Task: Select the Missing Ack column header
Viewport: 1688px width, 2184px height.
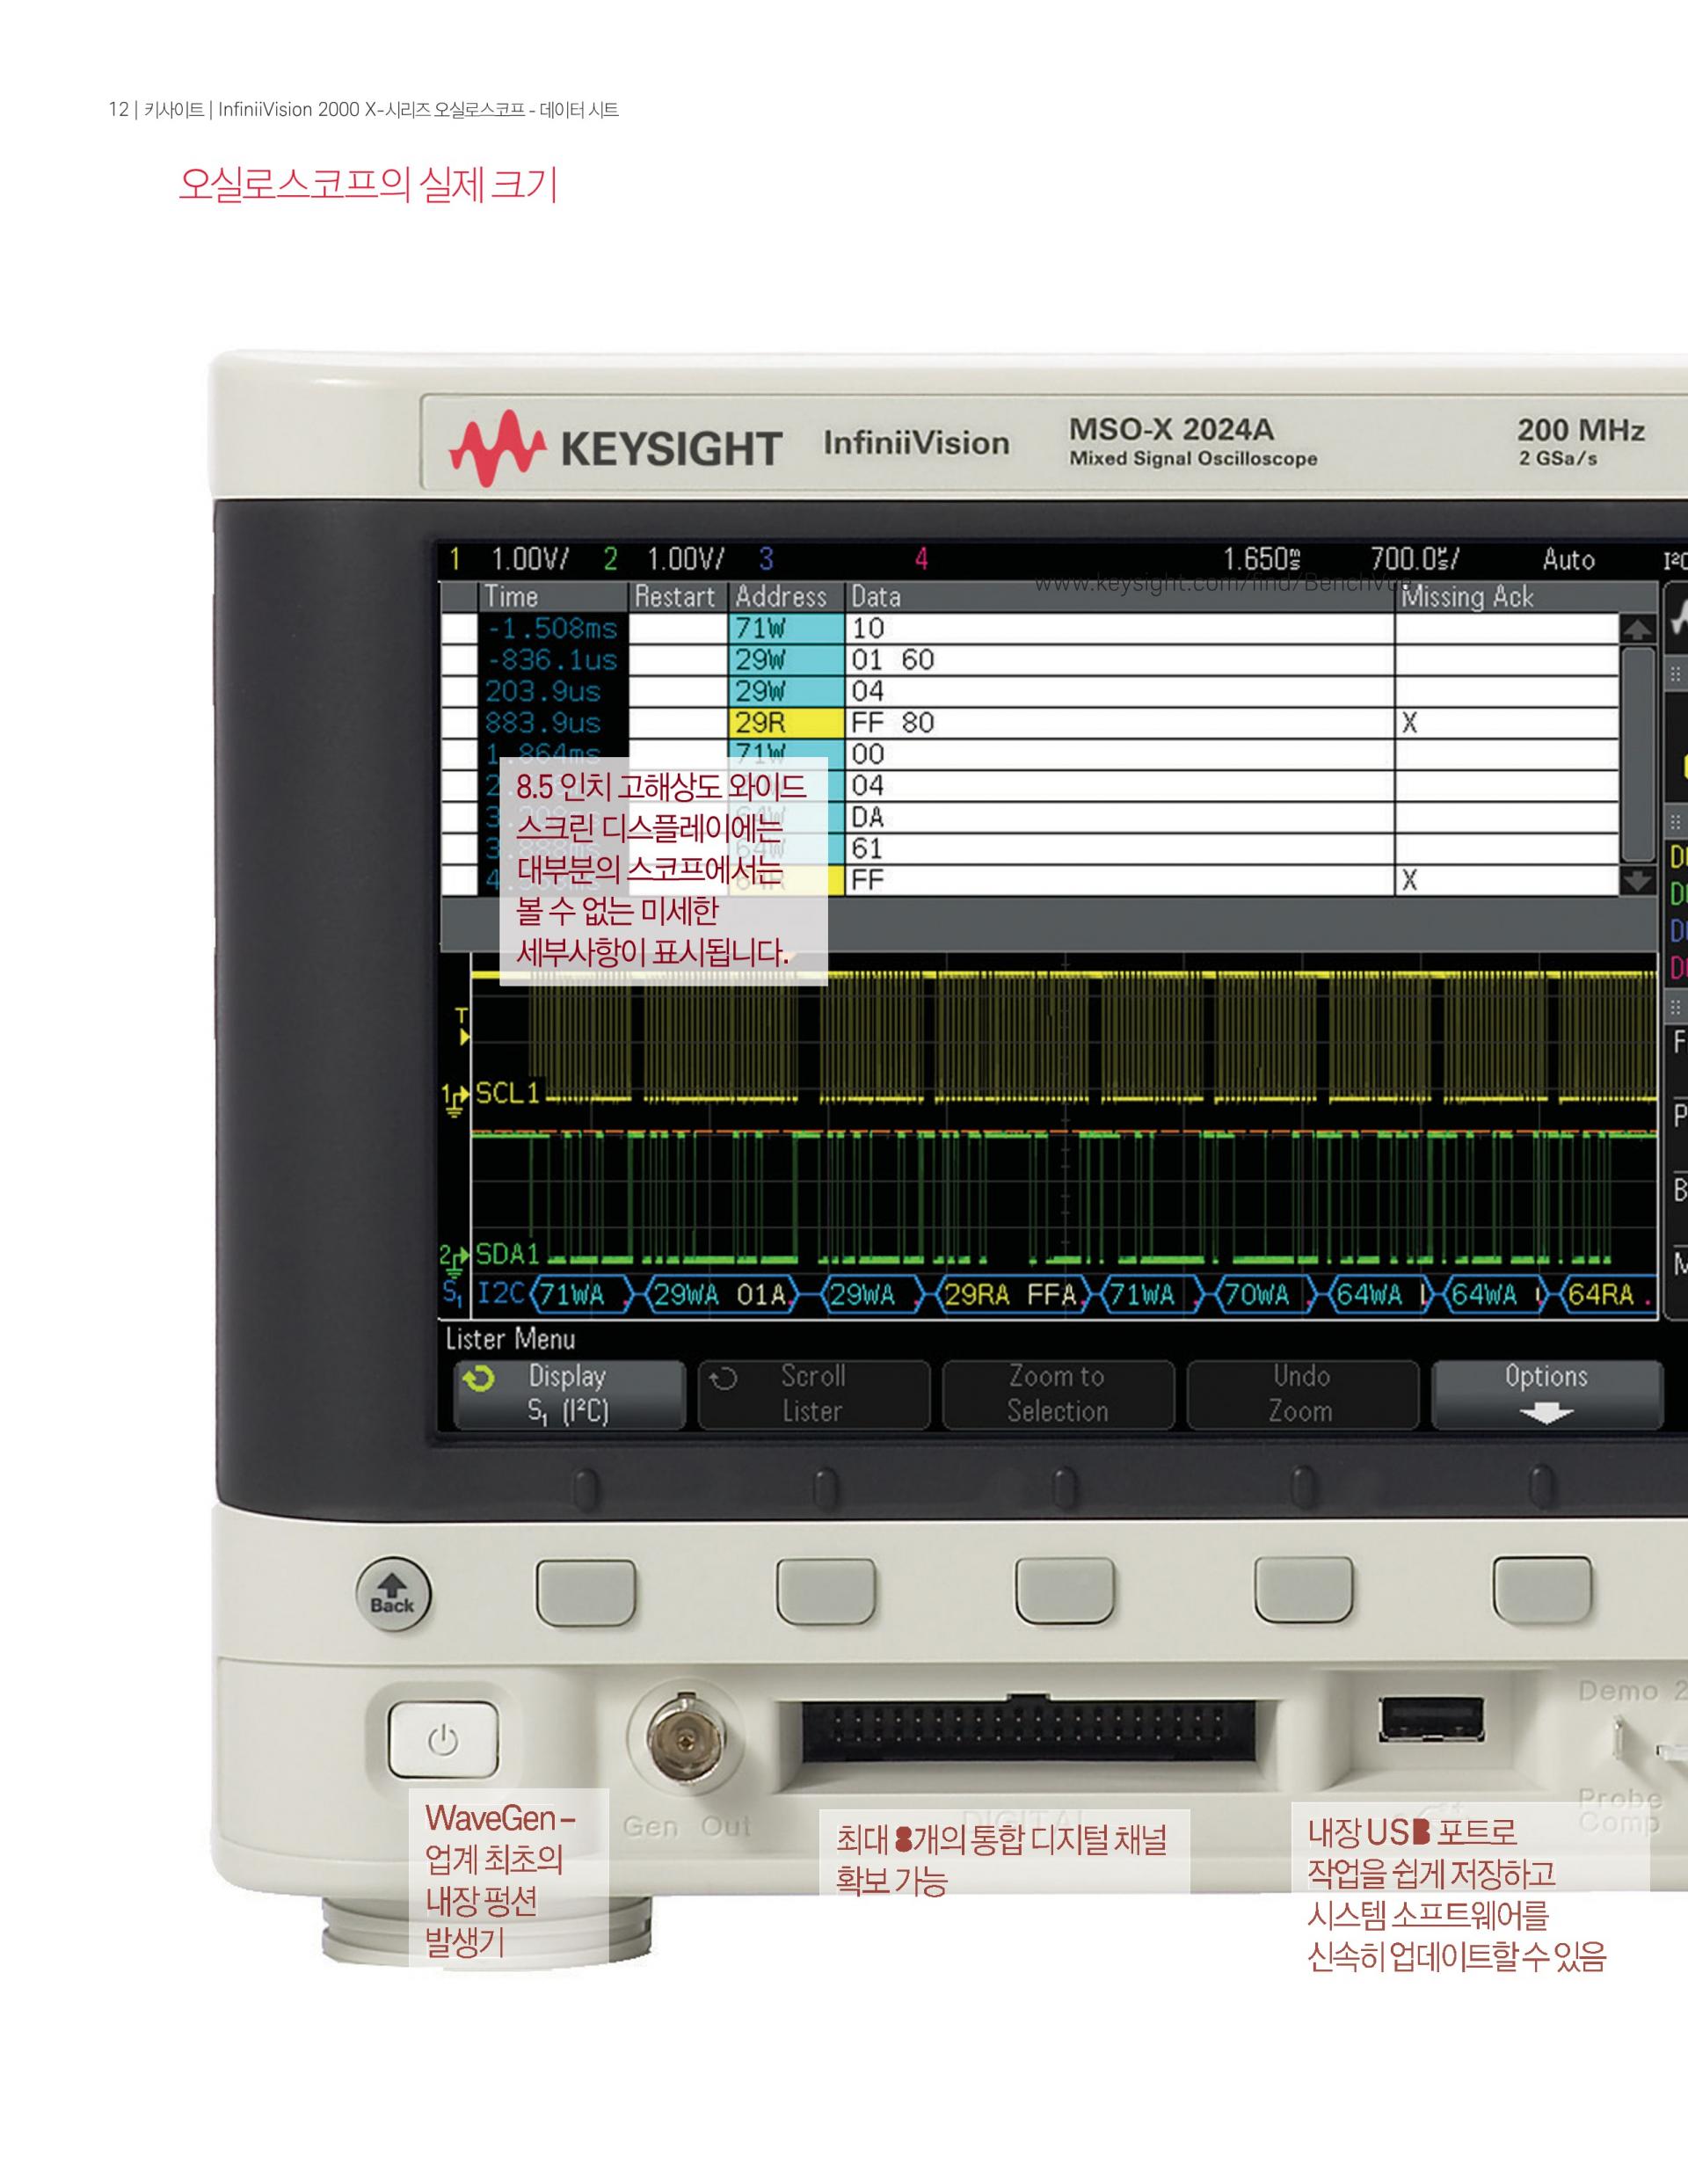Action: tap(1467, 598)
